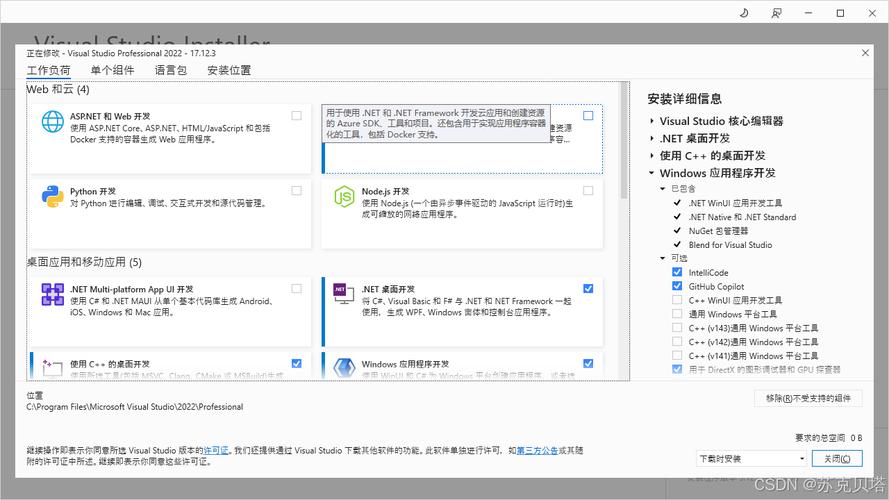Click the Node.js logo icon

pos(344,197)
